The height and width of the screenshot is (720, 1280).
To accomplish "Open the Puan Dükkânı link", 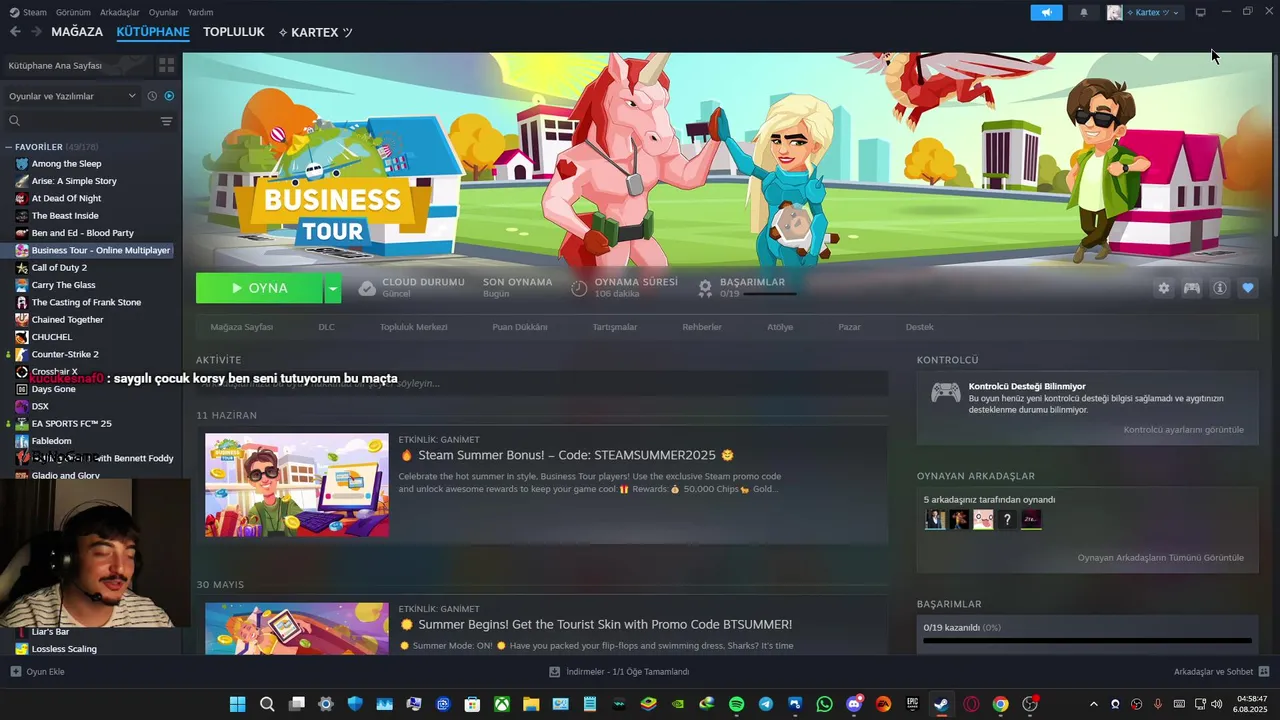I will (520, 327).
